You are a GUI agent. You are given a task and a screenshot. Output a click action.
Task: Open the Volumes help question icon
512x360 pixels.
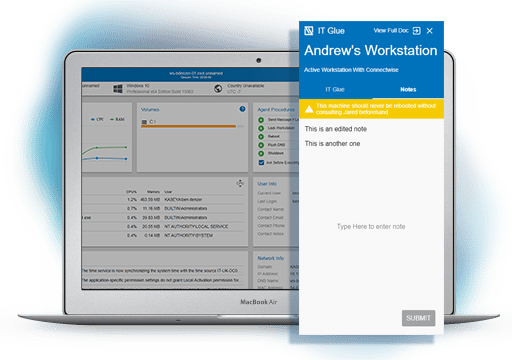pyautogui.click(x=242, y=109)
